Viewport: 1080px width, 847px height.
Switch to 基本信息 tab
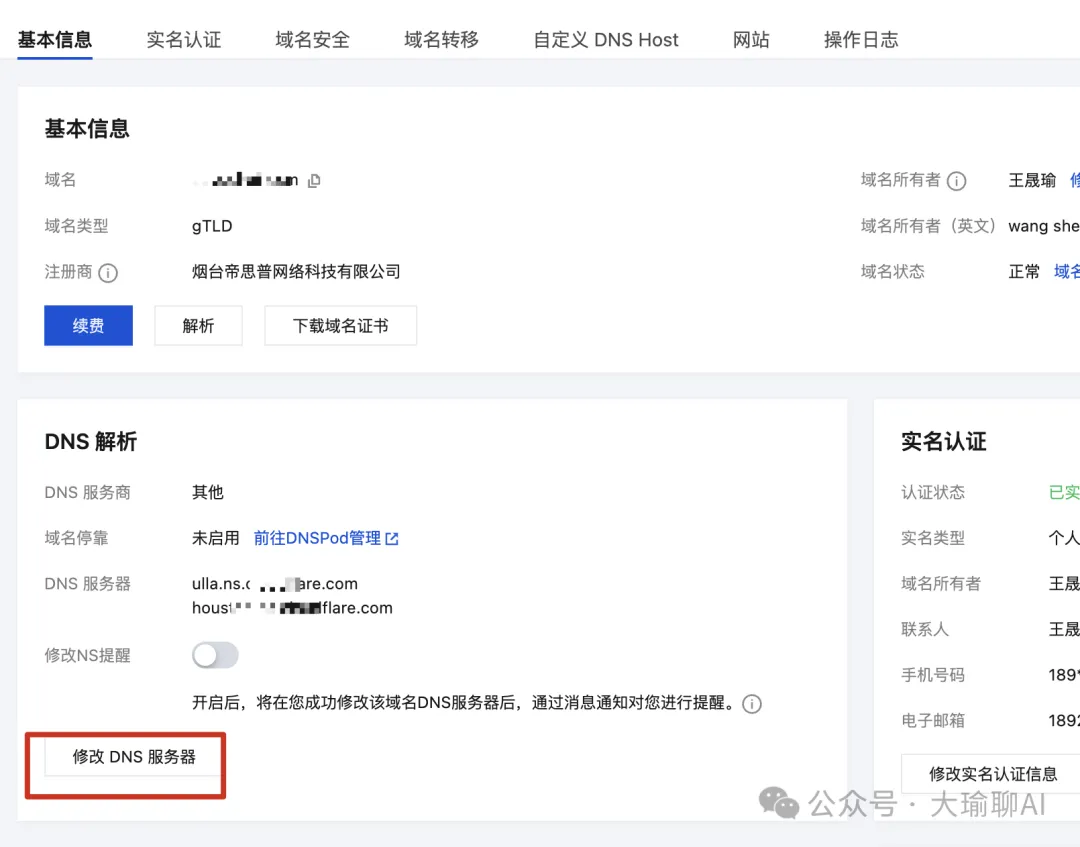55,40
